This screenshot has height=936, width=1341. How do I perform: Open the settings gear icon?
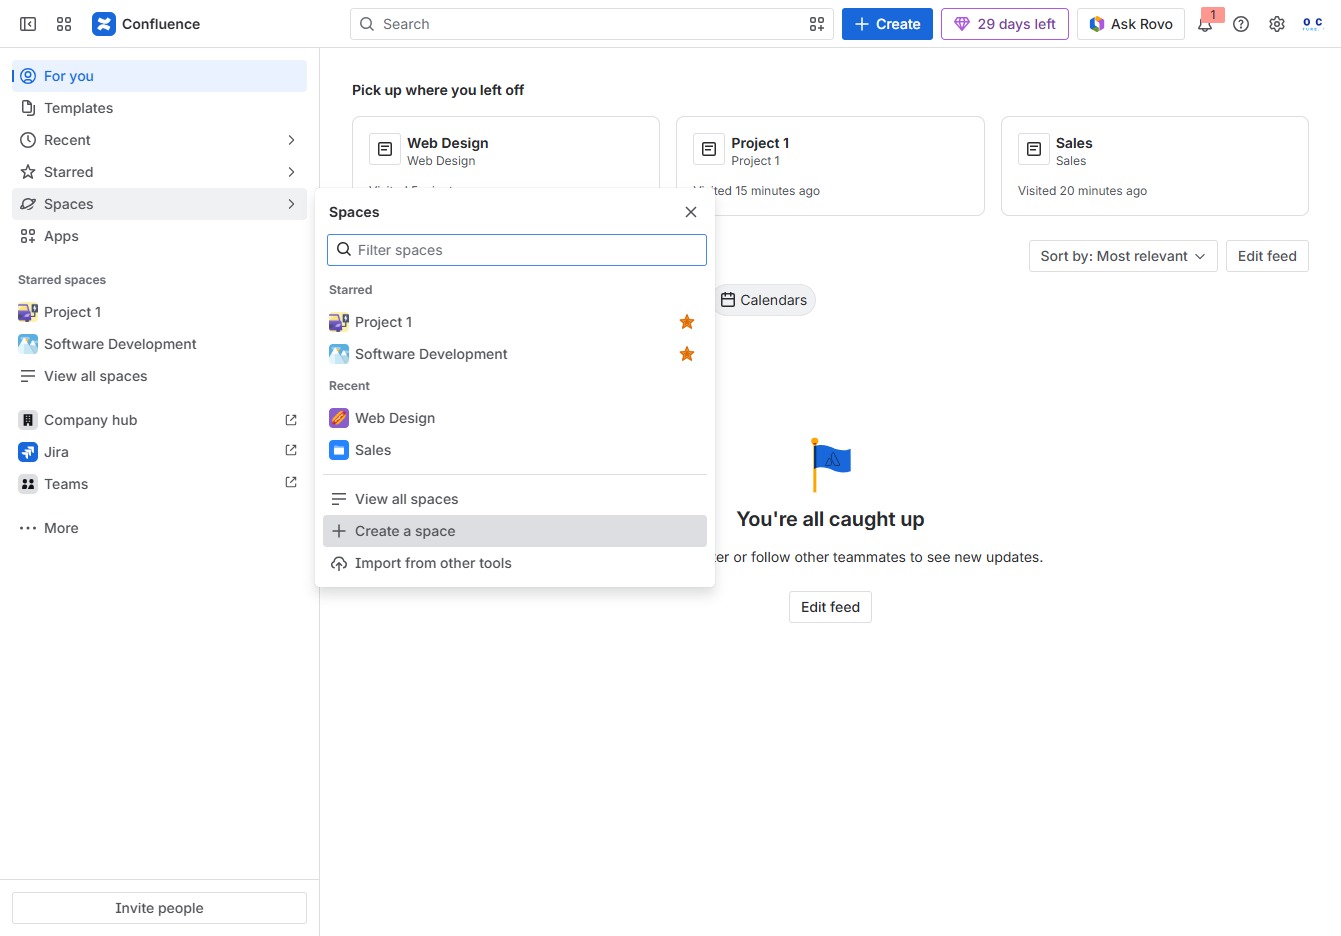tap(1277, 24)
